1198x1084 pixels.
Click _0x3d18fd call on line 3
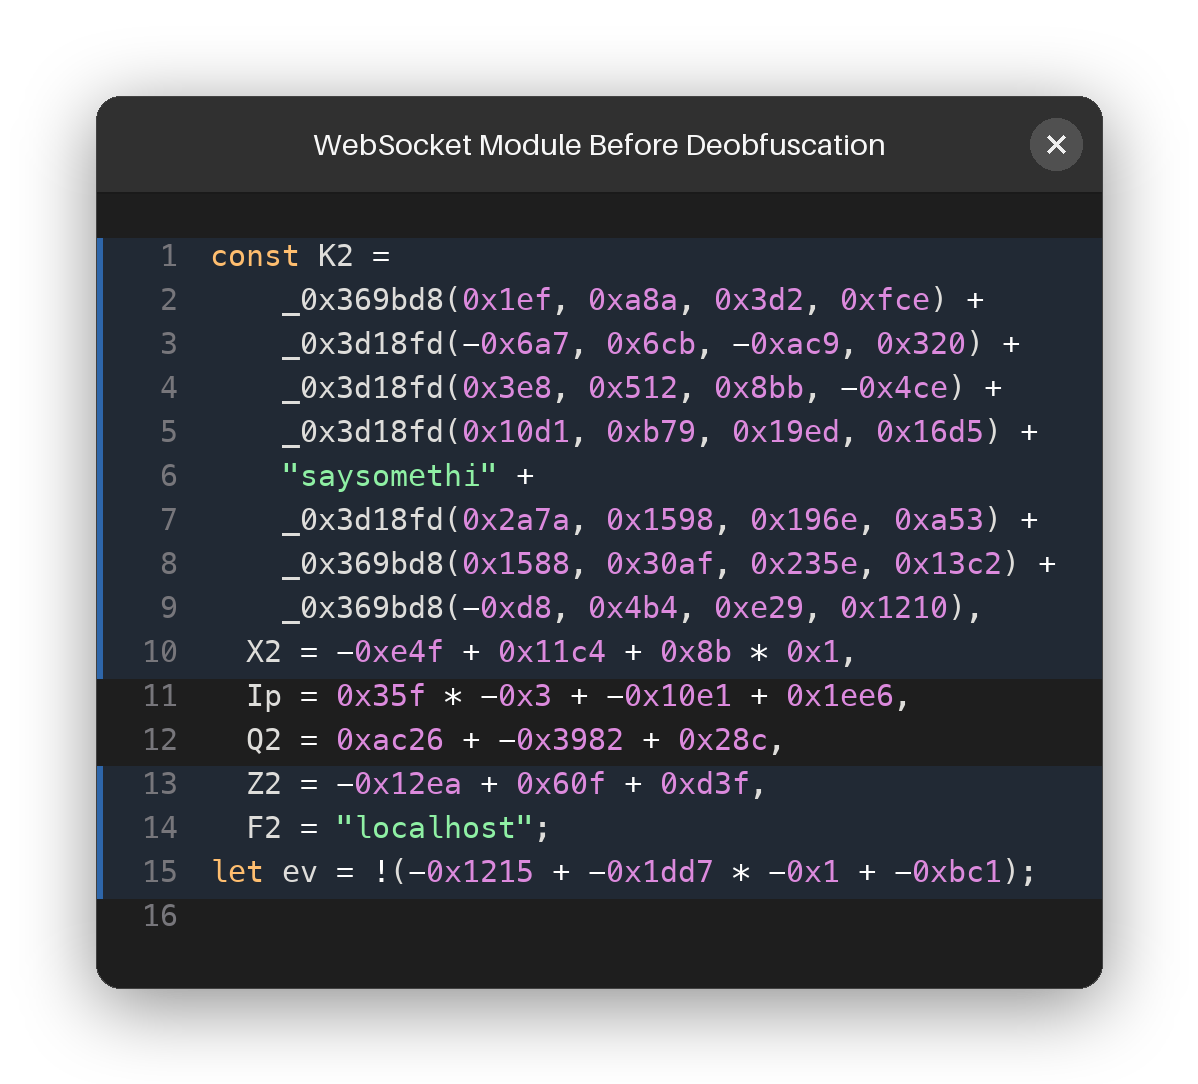363,344
